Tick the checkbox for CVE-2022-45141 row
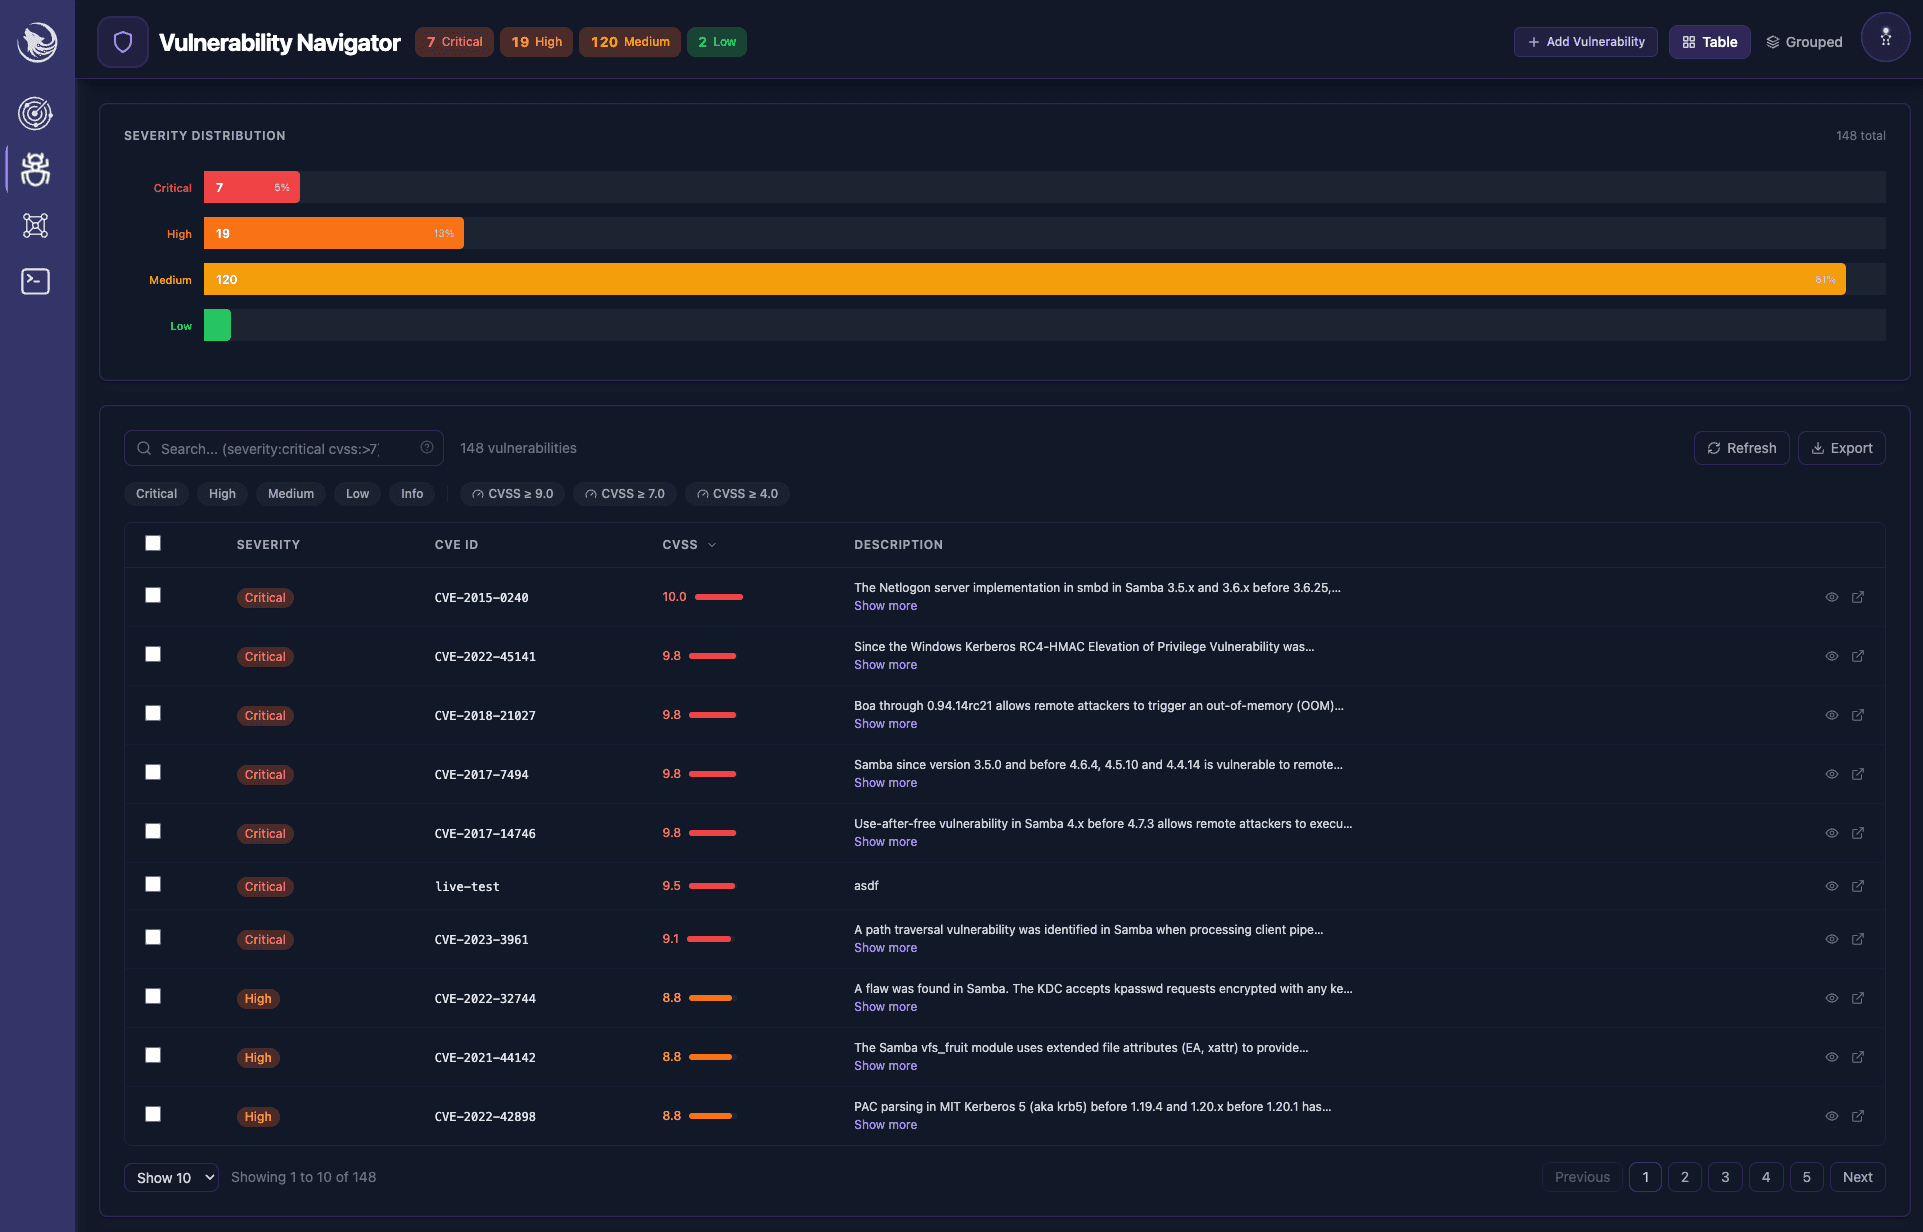 point(153,654)
